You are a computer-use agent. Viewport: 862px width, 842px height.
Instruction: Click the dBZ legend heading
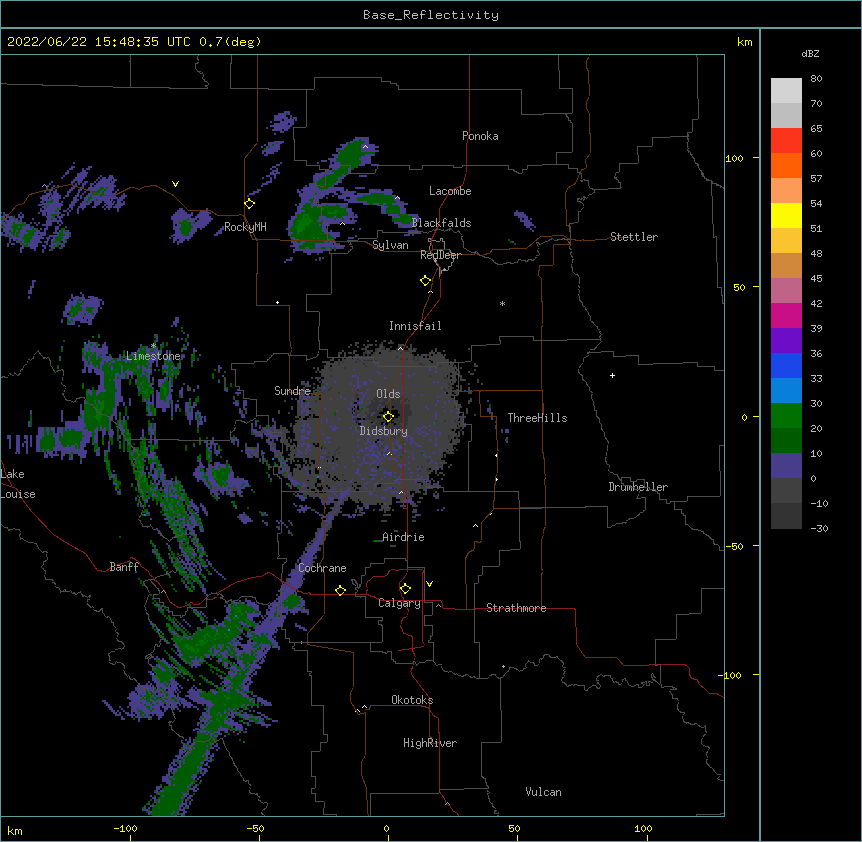coord(810,53)
